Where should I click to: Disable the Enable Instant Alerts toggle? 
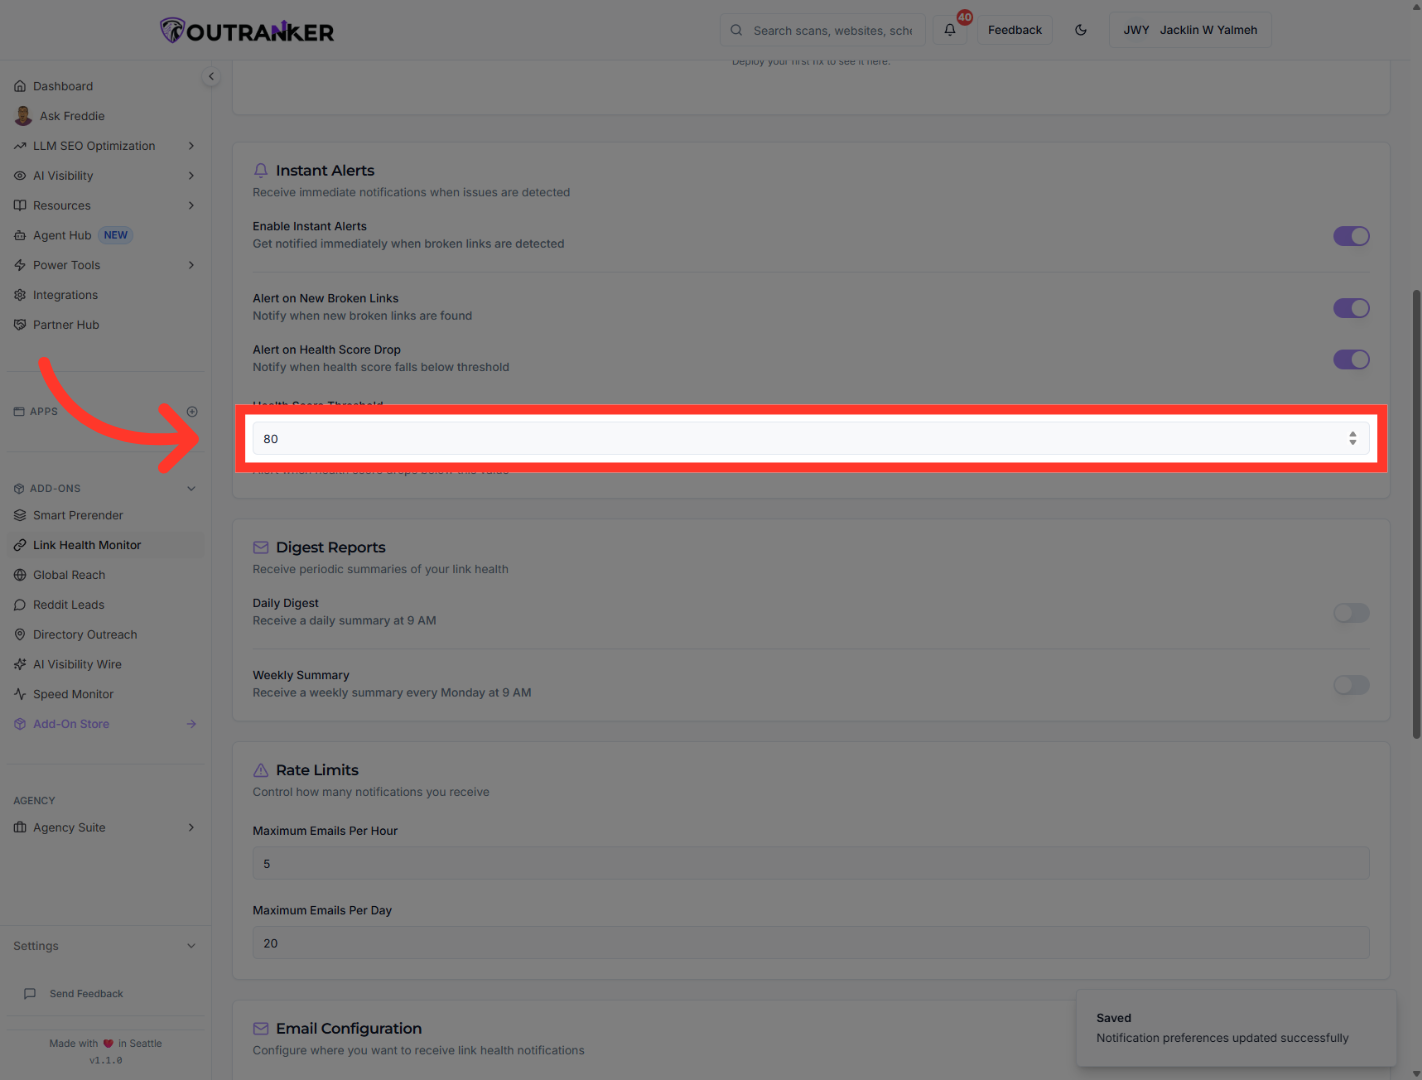tap(1350, 236)
